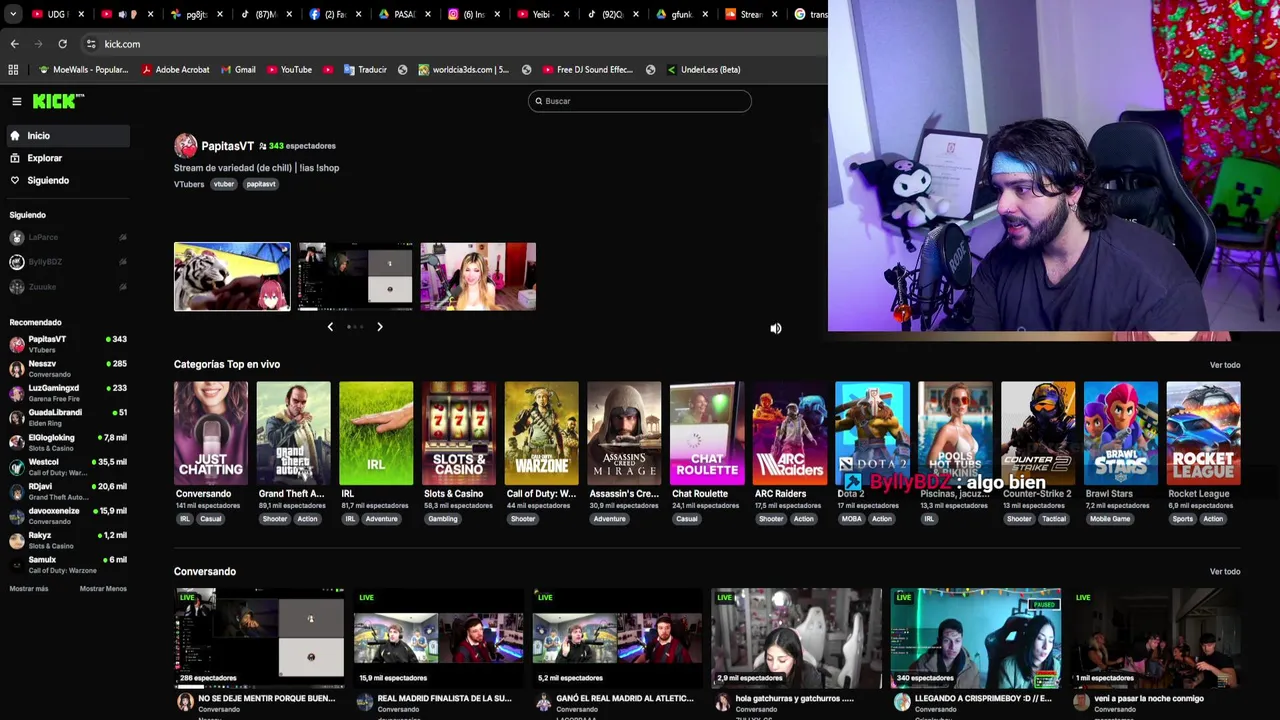Select the blonde streamer featured thumbnail
This screenshot has height=720, width=1280.
pyautogui.click(x=478, y=276)
